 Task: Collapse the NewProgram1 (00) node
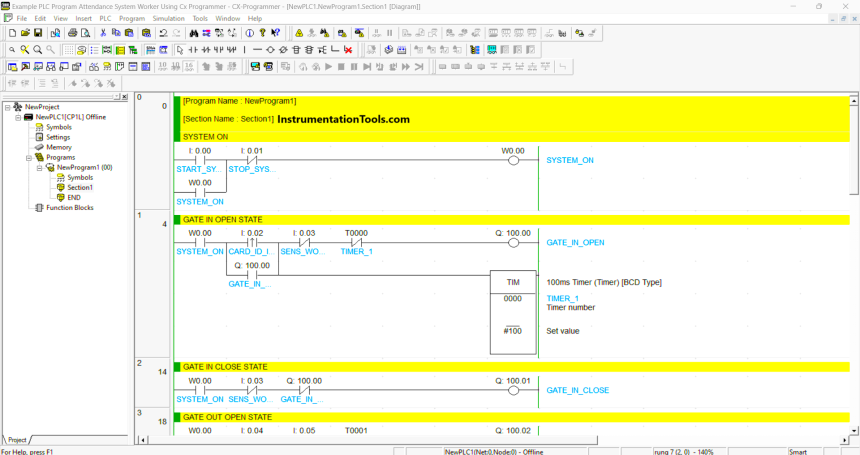[x=39, y=168]
